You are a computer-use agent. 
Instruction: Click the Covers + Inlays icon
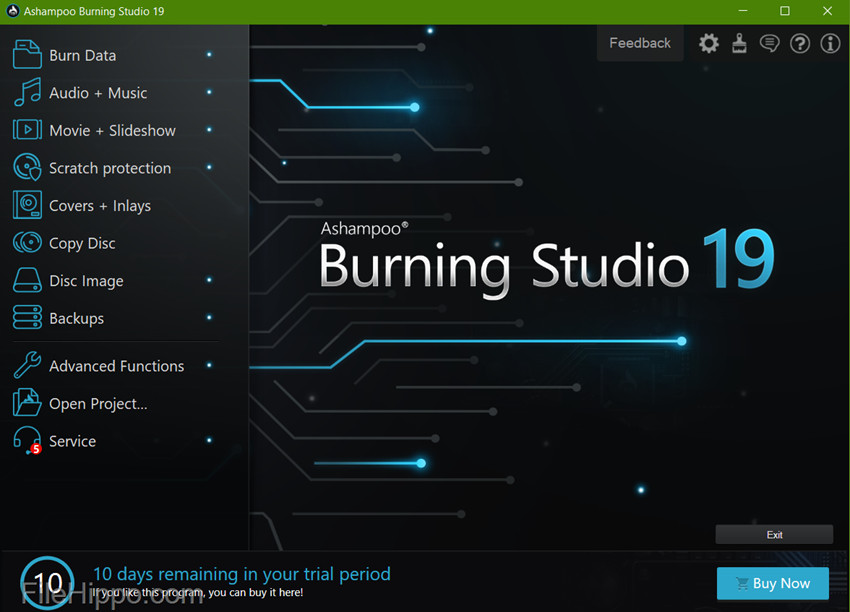tap(26, 205)
